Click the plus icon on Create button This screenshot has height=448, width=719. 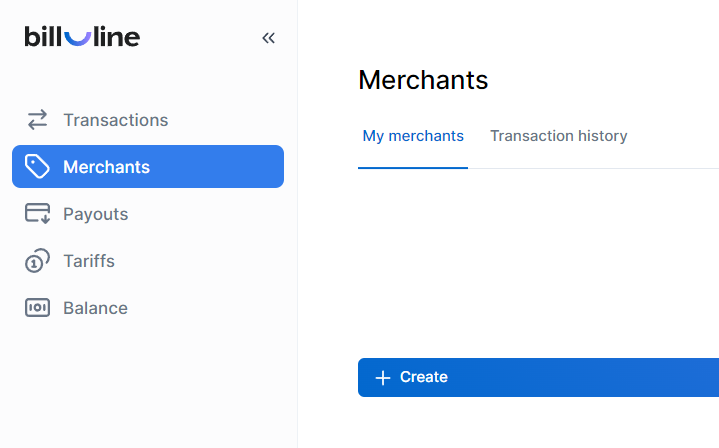click(x=382, y=377)
